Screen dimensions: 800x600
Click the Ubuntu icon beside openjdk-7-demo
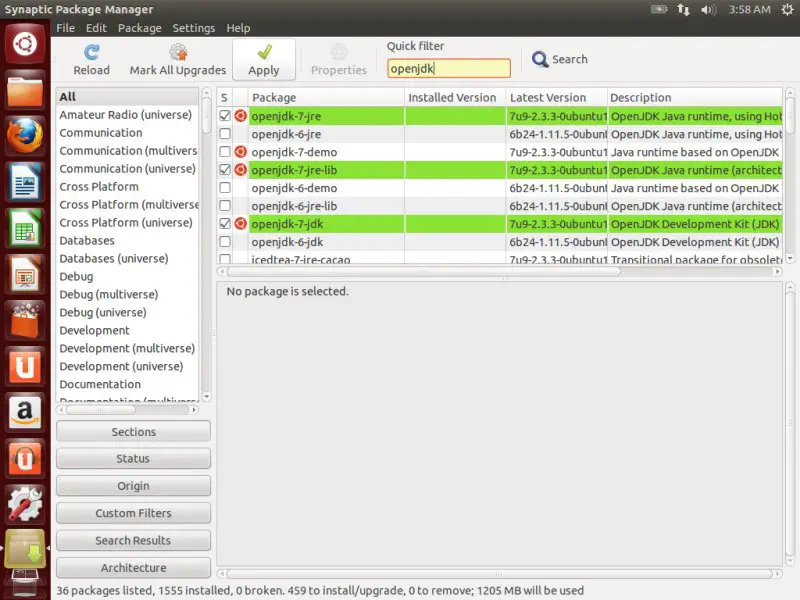point(240,152)
